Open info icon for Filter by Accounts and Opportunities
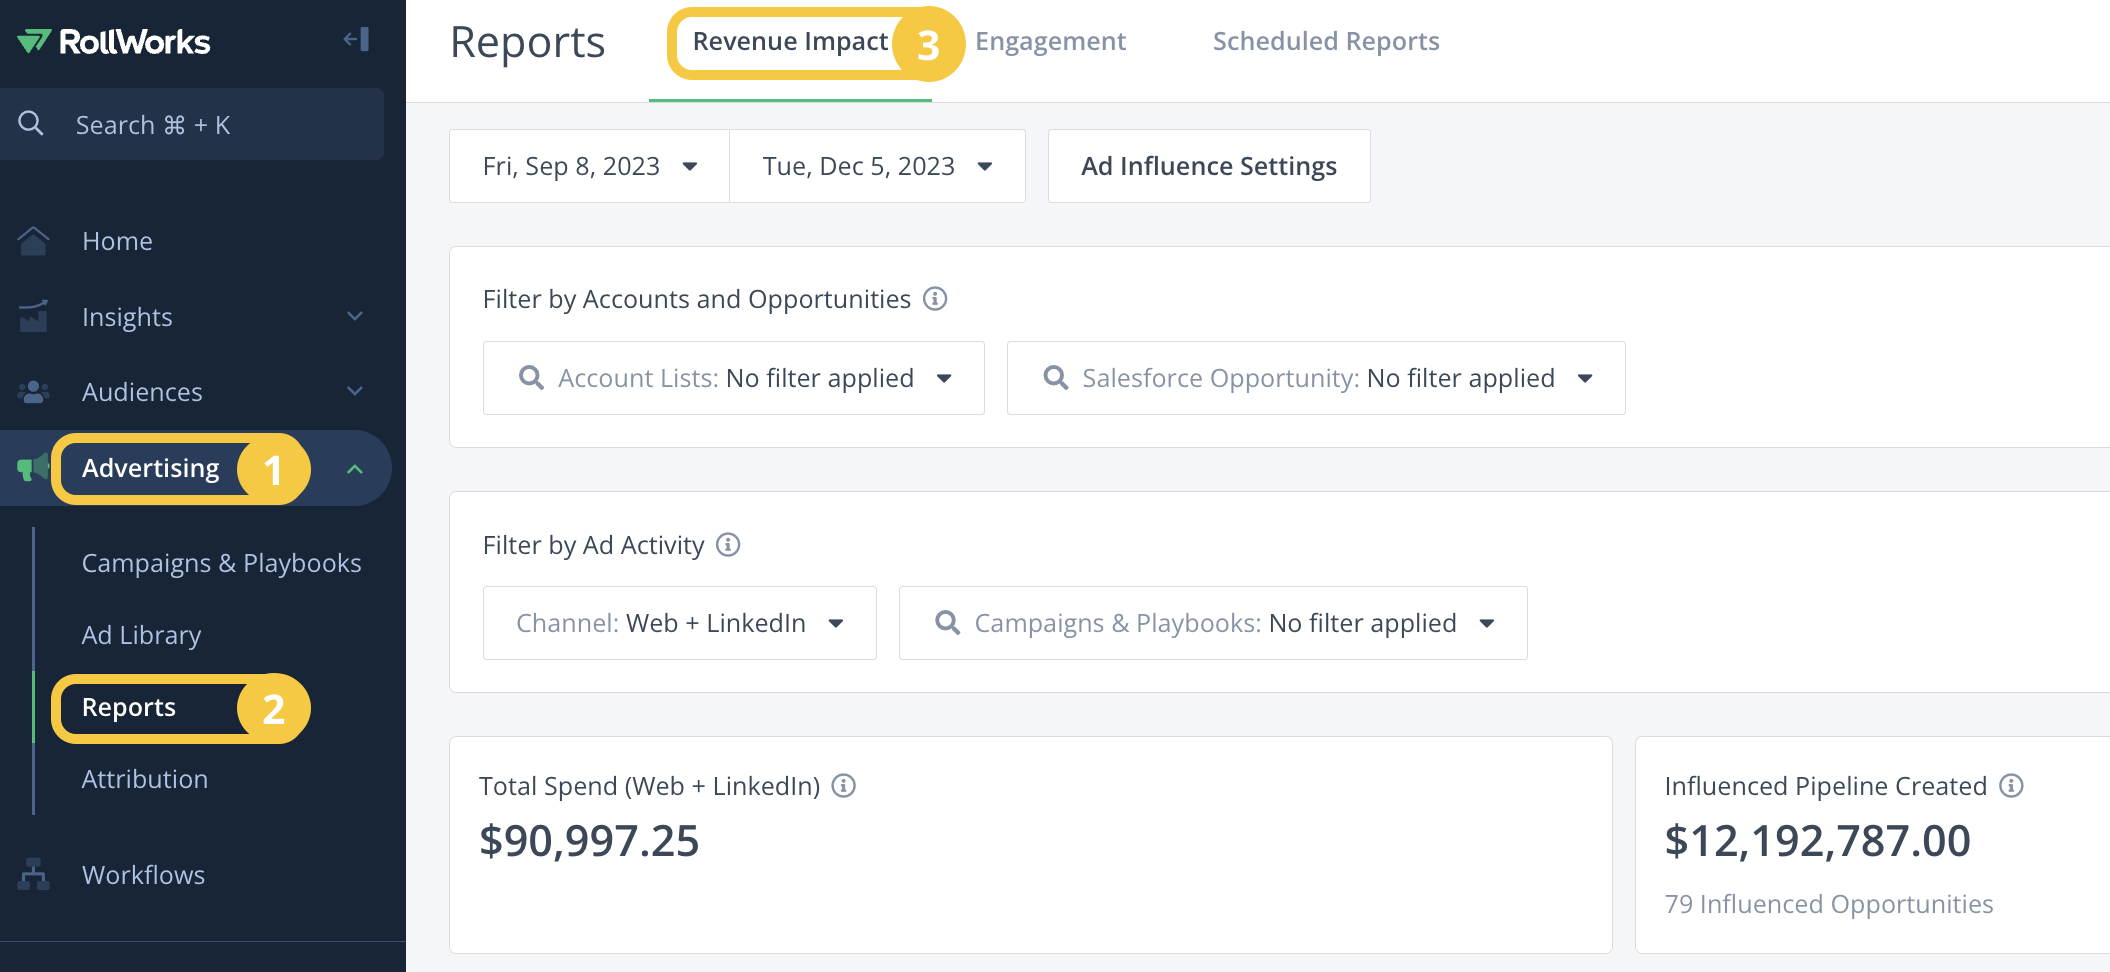The image size is (2110, 972). pyautogui.click(x=935, y=299)
